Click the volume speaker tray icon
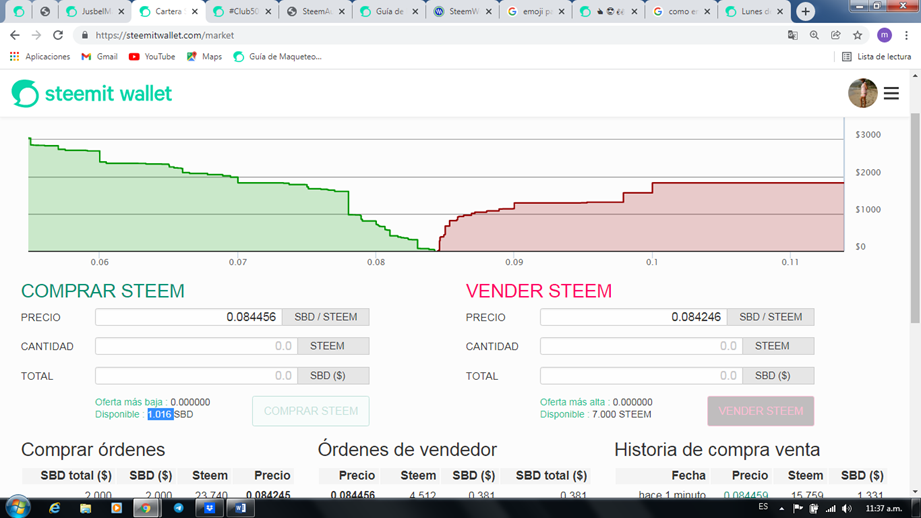The image size is (921, 518). coord(846,509)
